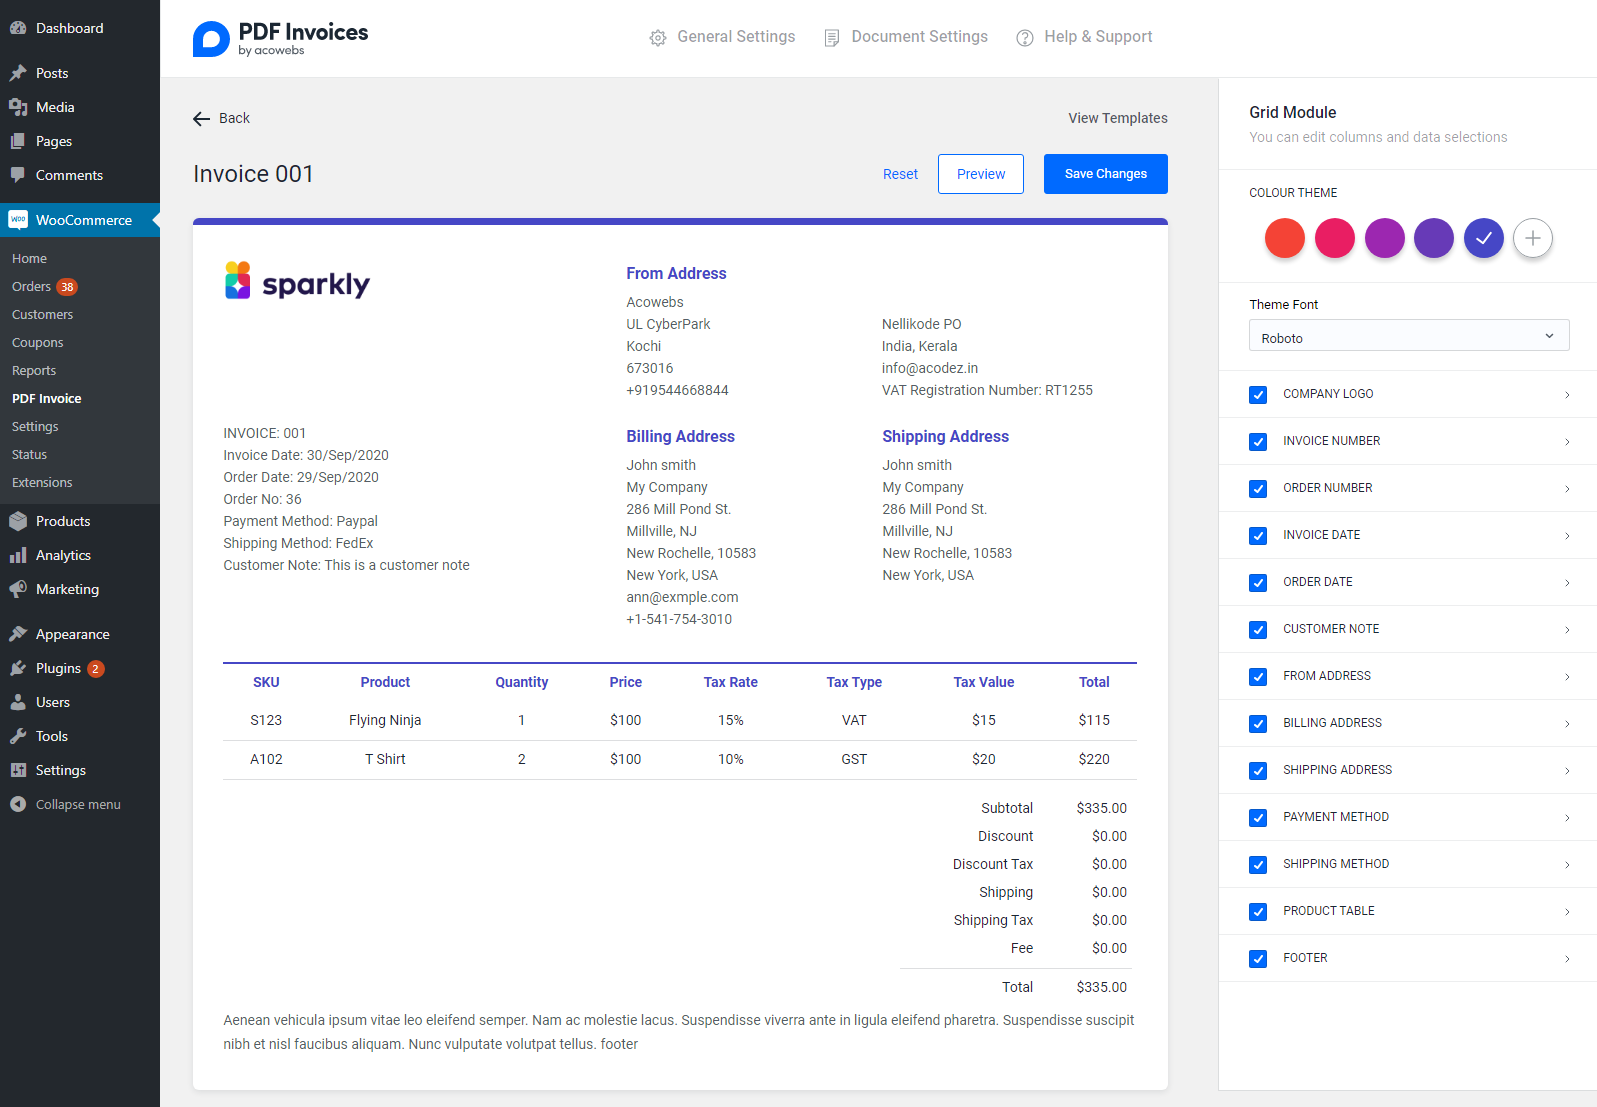Open Coupons submenu item
1597x1107 pixels.
point(37,342)
